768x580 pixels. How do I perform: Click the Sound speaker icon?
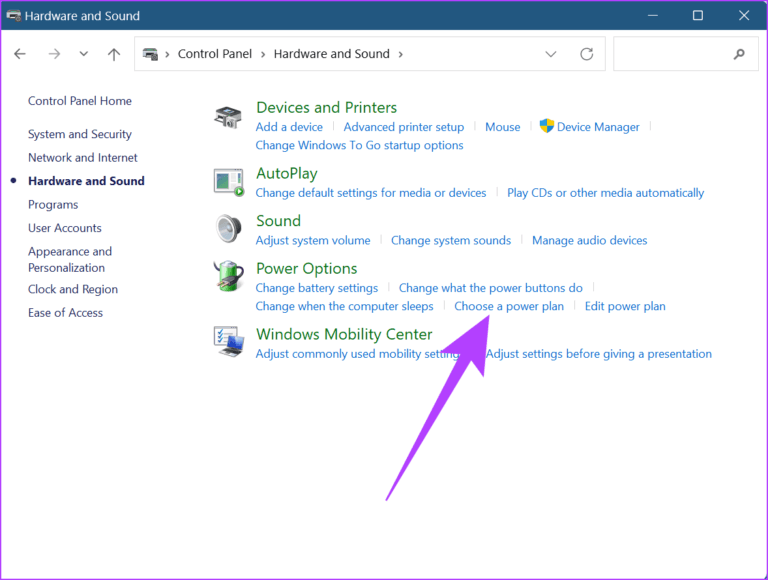point(228,228)
